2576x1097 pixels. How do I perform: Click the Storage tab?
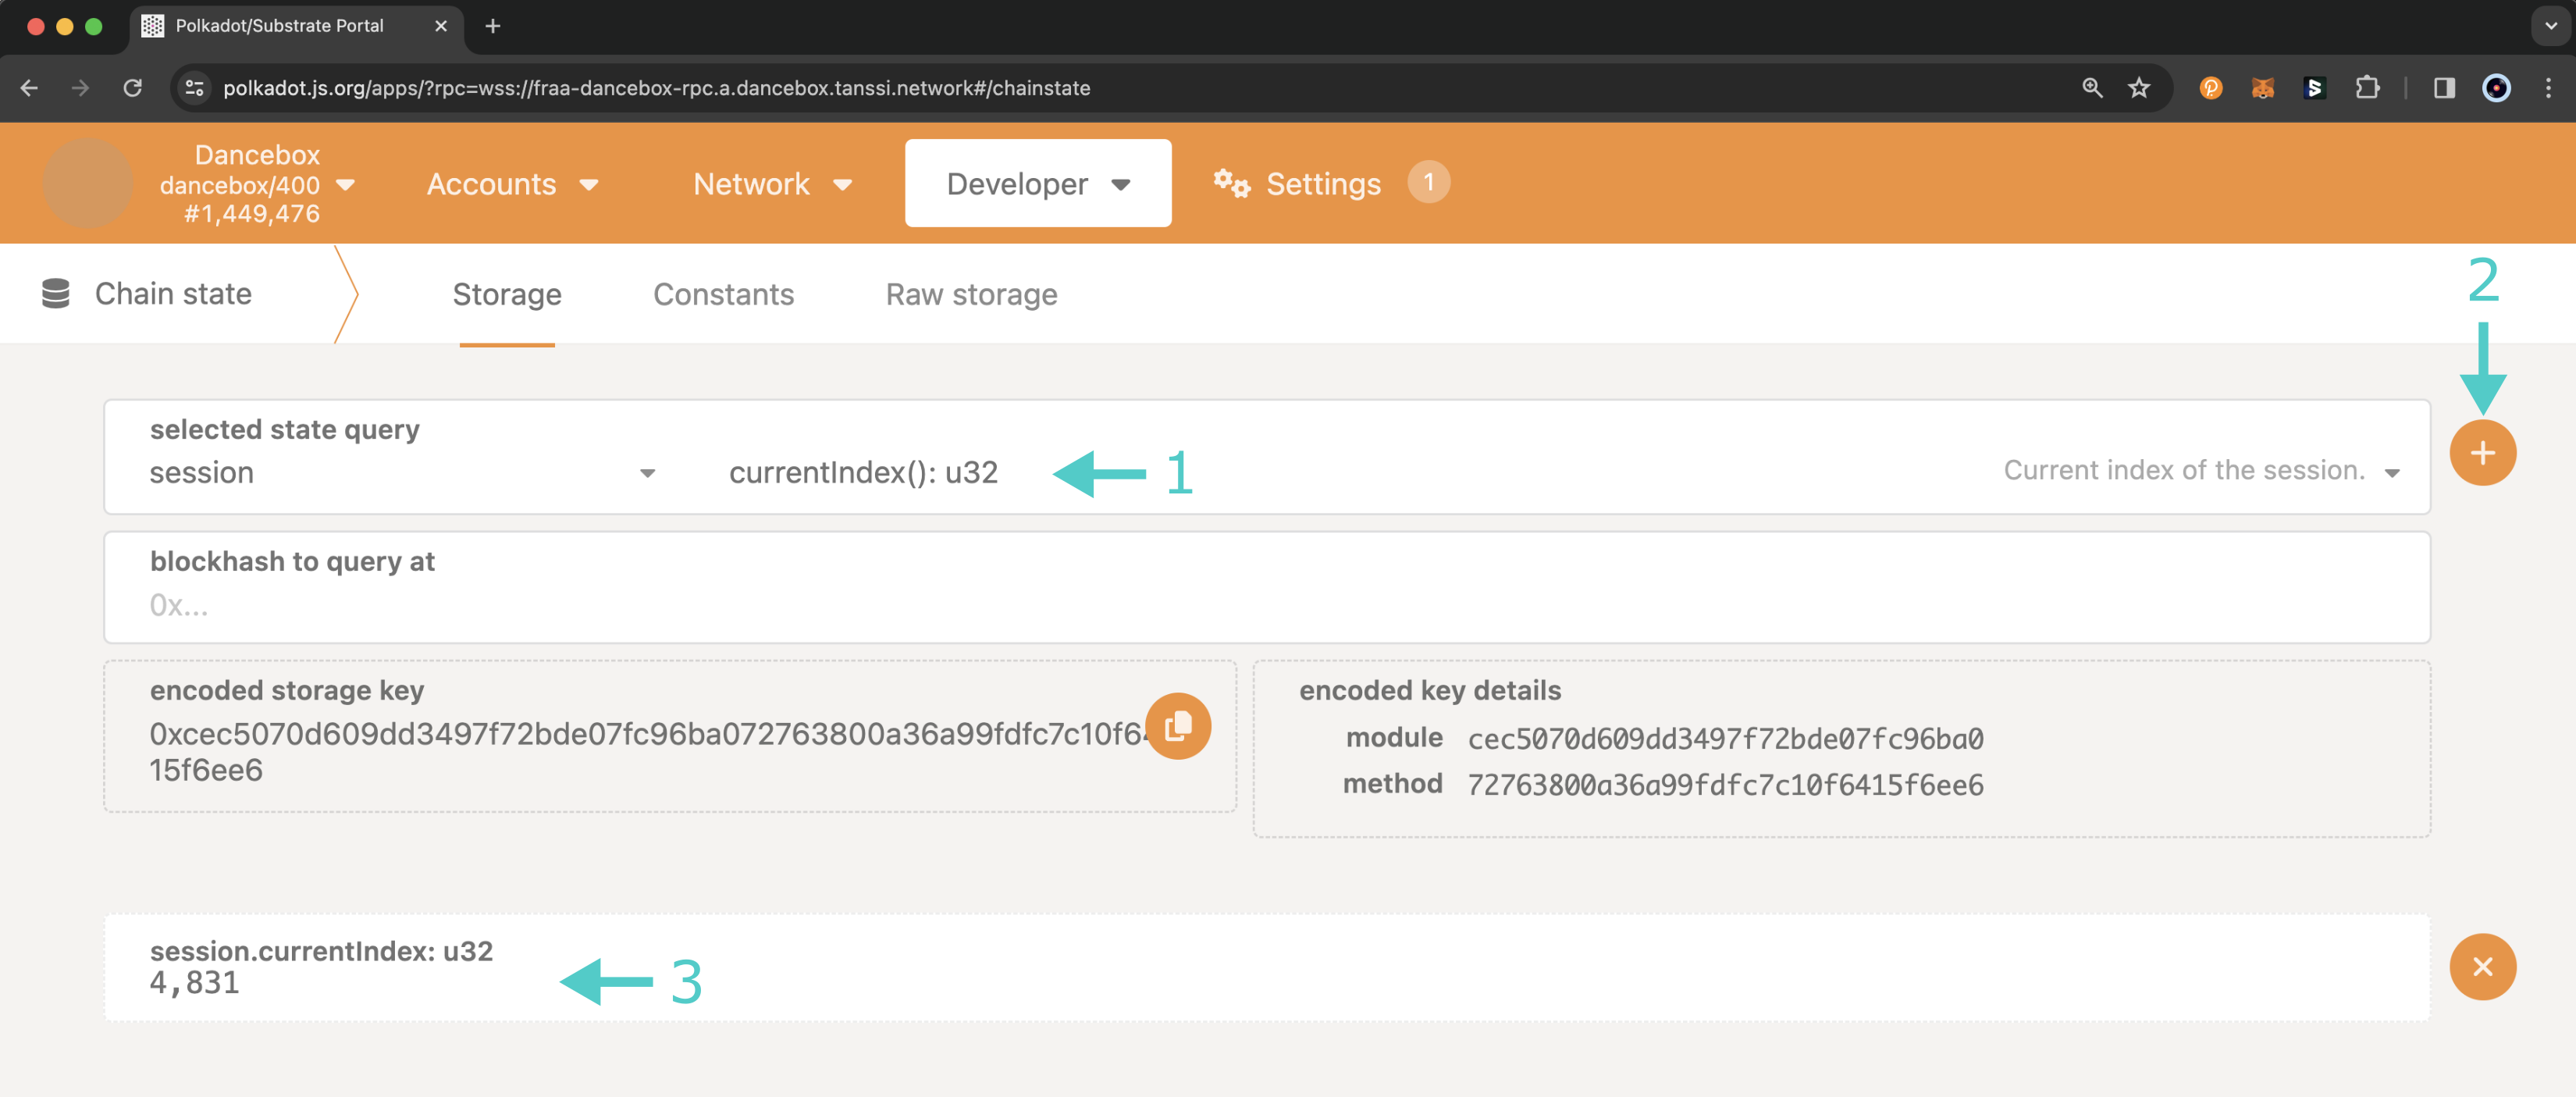pyautogui.click(x=506, y=292)
